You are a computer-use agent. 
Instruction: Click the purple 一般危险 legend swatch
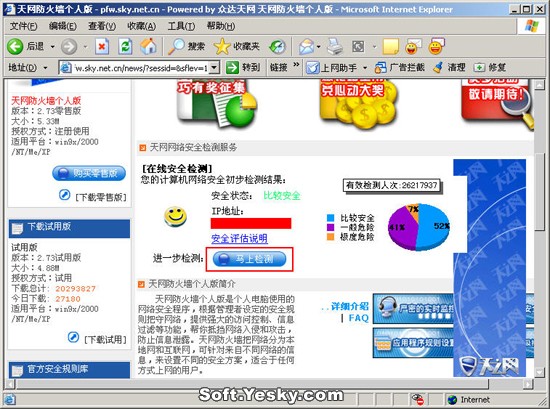click(x=330, y=227)
